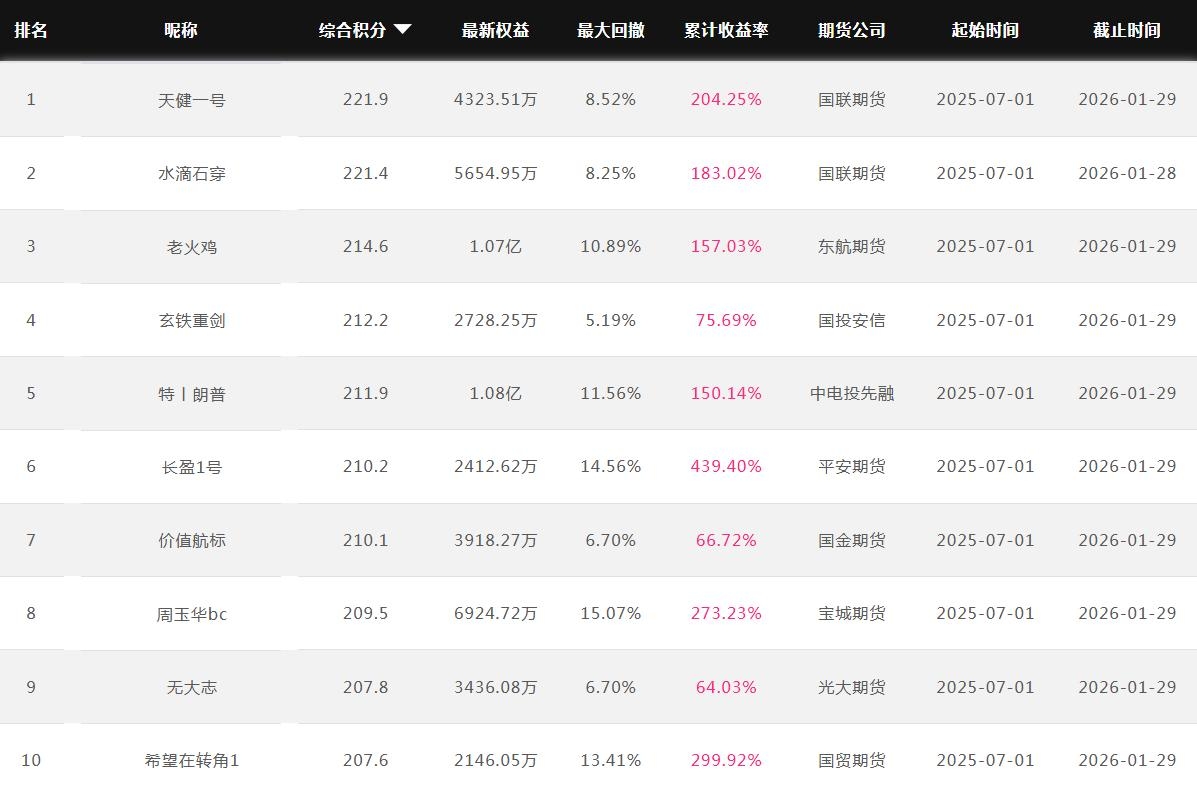The height and width of the screenshot is (790, 1197).
Task: Click the 439.40% cumulative return value
Action: pyautogui.click(x=726, y=467)
